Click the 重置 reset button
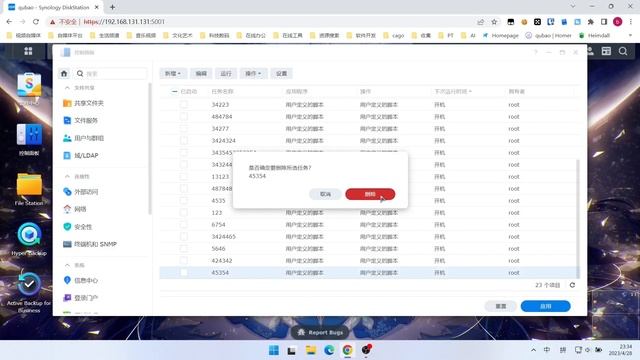640x360 pixels. click(500, 306)
